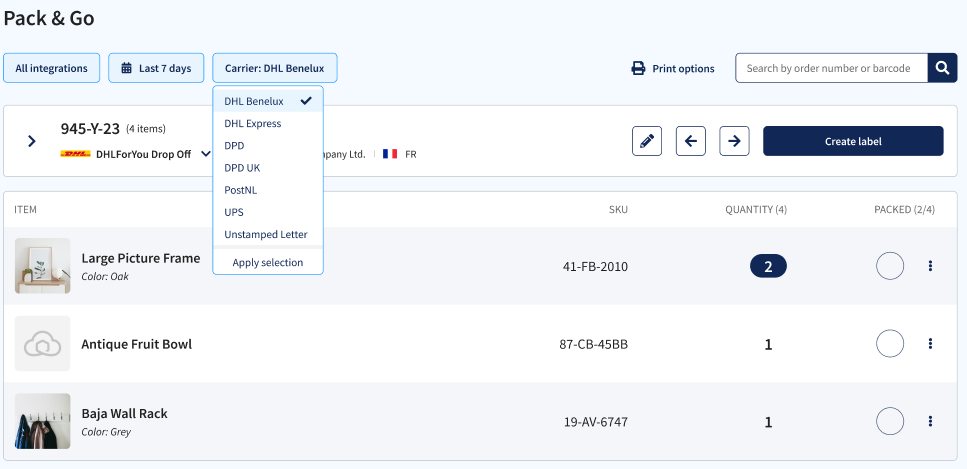This screenshot has height=469, width=967.
Task: Click the SKU column header
Action: [x=618, y=210]
